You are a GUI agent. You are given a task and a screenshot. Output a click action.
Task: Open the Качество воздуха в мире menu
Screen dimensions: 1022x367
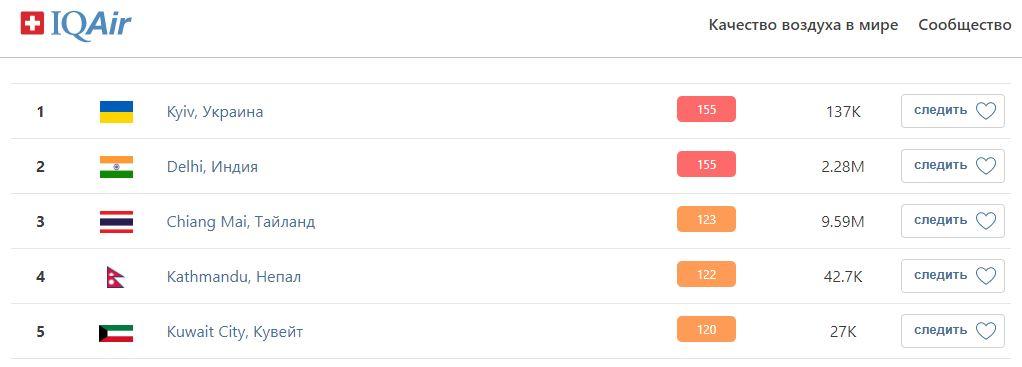coord(803,25)
